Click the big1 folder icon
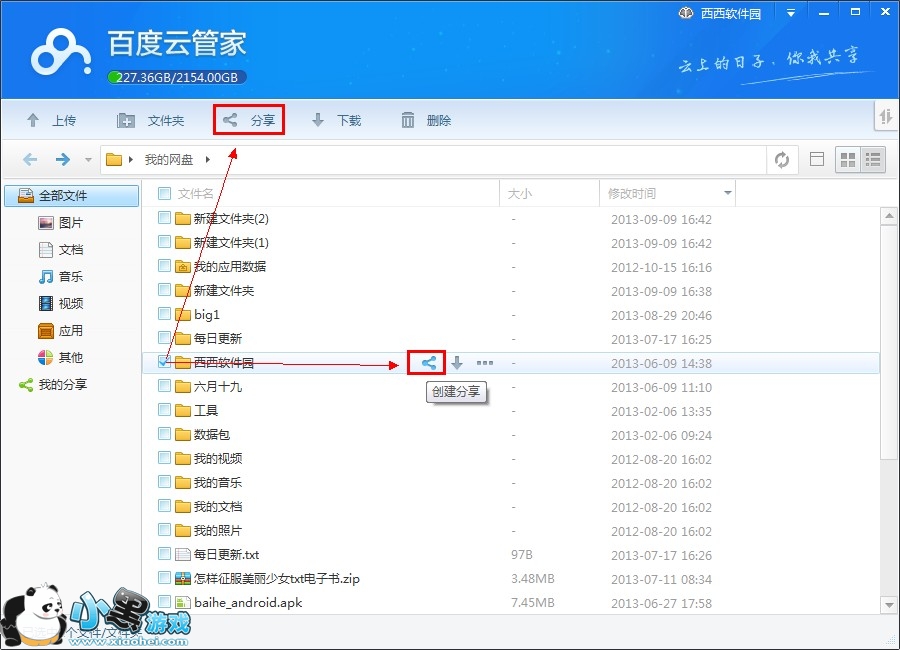The height and width of the screenshot is (650, 900). pos(183,315)
